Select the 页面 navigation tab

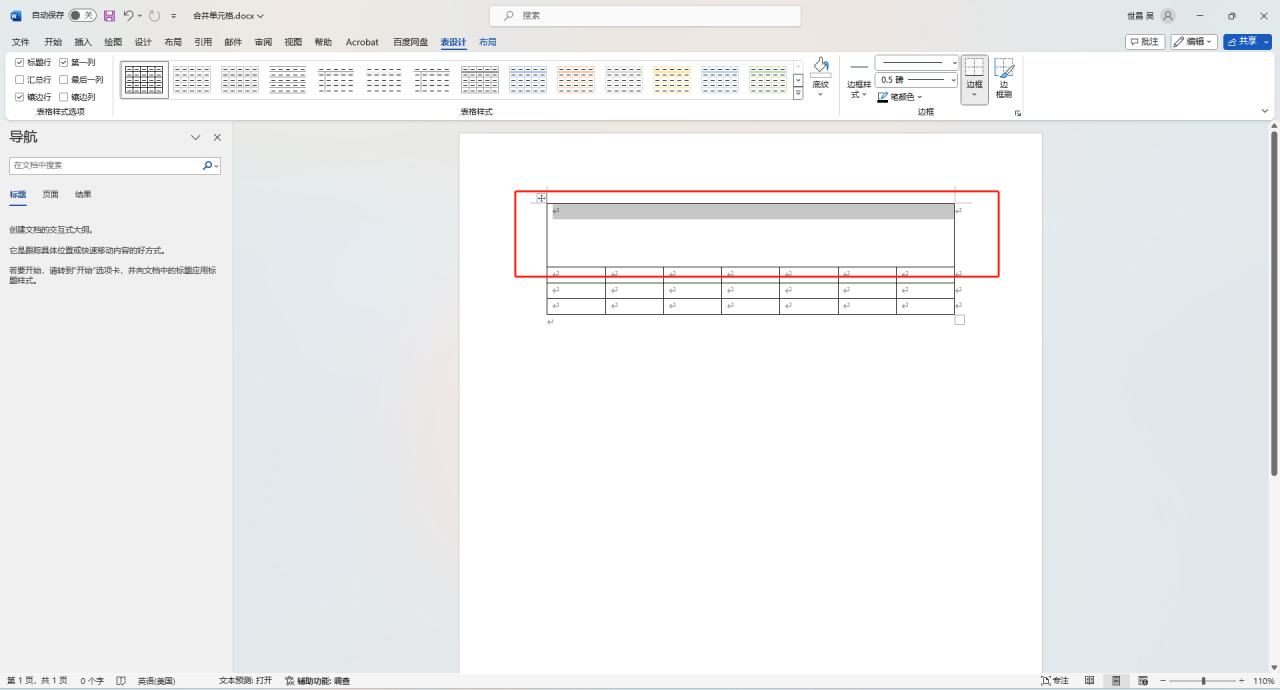click(x=50, y=194)
